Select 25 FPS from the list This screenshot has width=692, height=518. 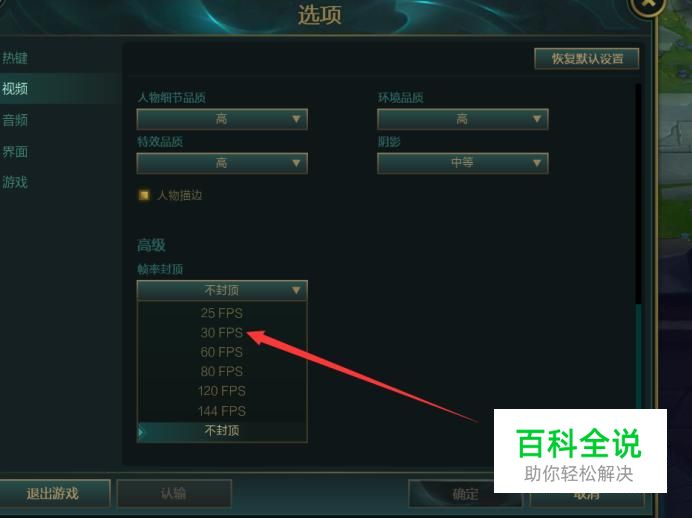222,313
